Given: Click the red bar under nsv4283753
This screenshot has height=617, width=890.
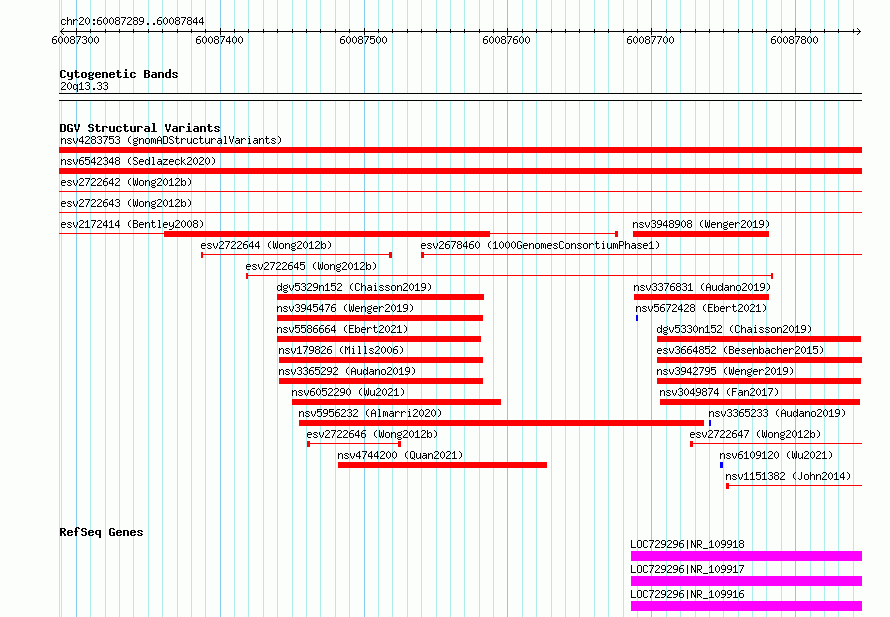Looking at the screenshot, I should pos(460,150).
